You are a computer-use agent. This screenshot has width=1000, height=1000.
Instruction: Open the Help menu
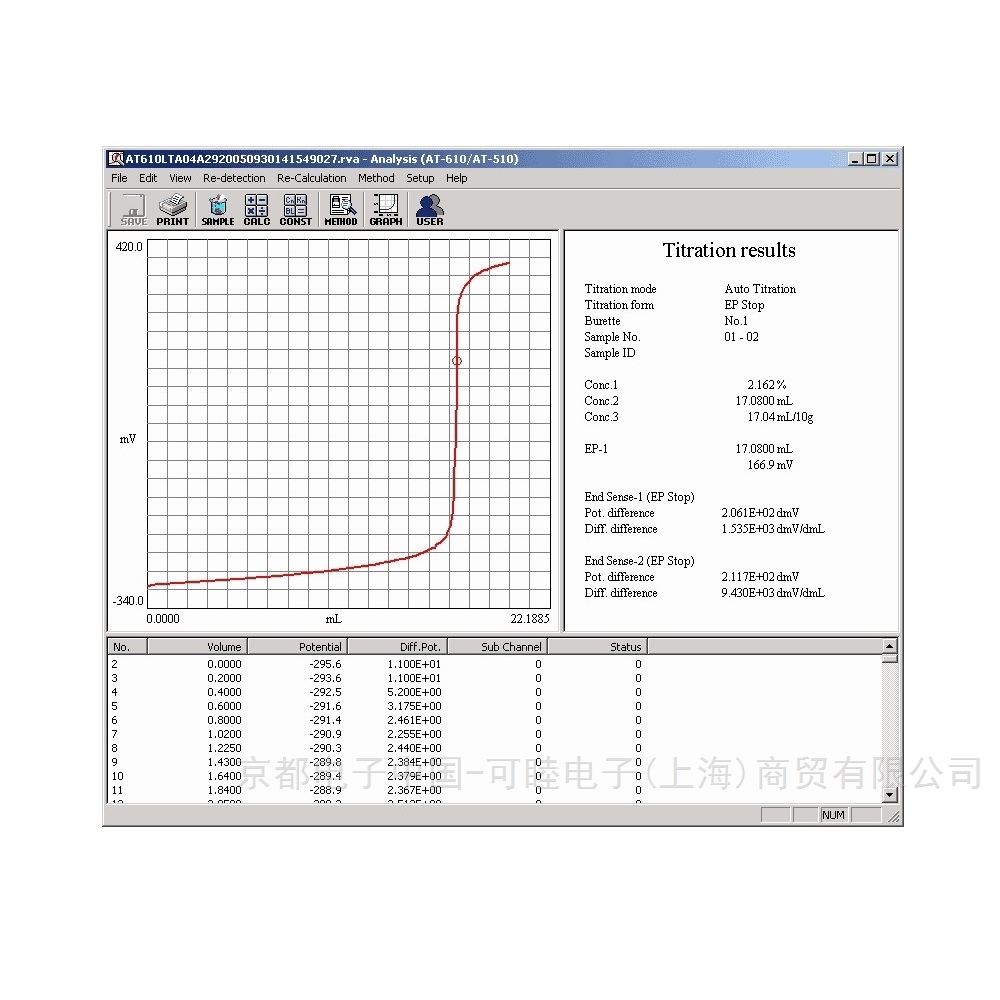(457, 178)
